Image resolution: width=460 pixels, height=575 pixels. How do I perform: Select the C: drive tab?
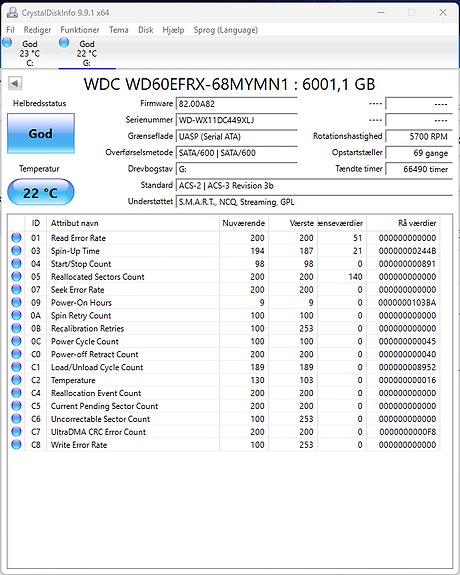click(x=29, y=53)
